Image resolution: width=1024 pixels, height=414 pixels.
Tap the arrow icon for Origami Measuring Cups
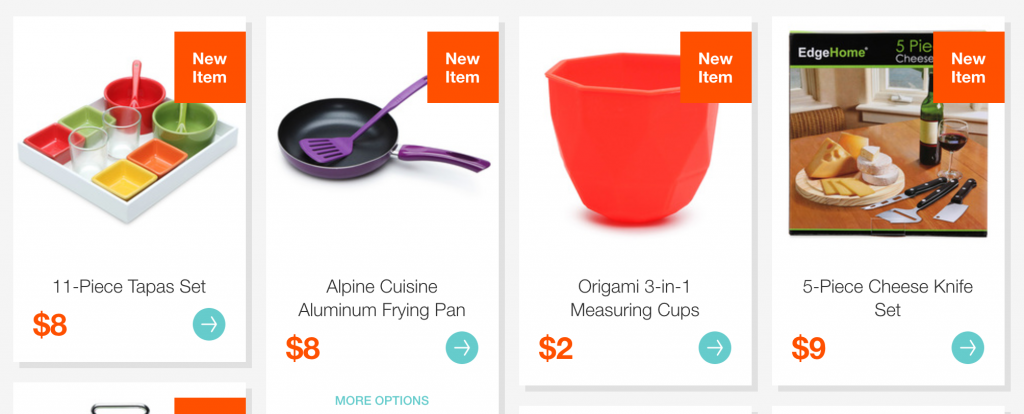click(x=714, y=348)
